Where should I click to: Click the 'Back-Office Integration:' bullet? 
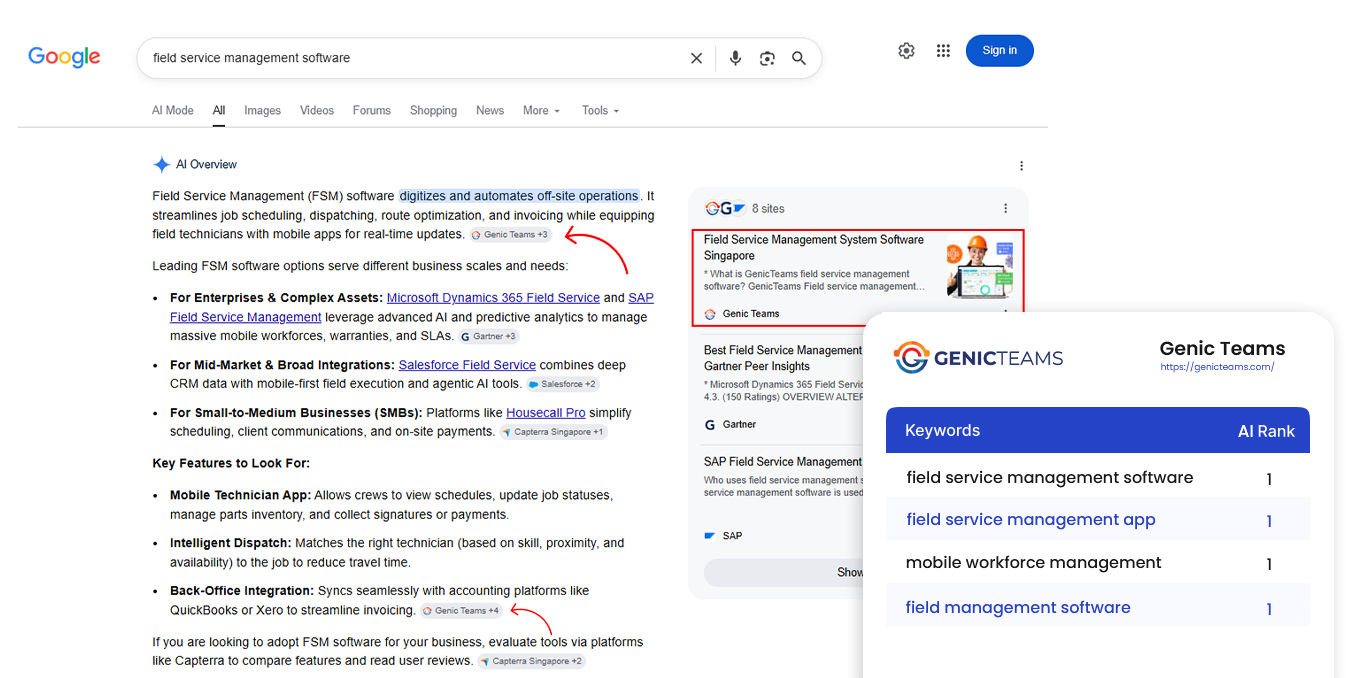tap(242, 591)
